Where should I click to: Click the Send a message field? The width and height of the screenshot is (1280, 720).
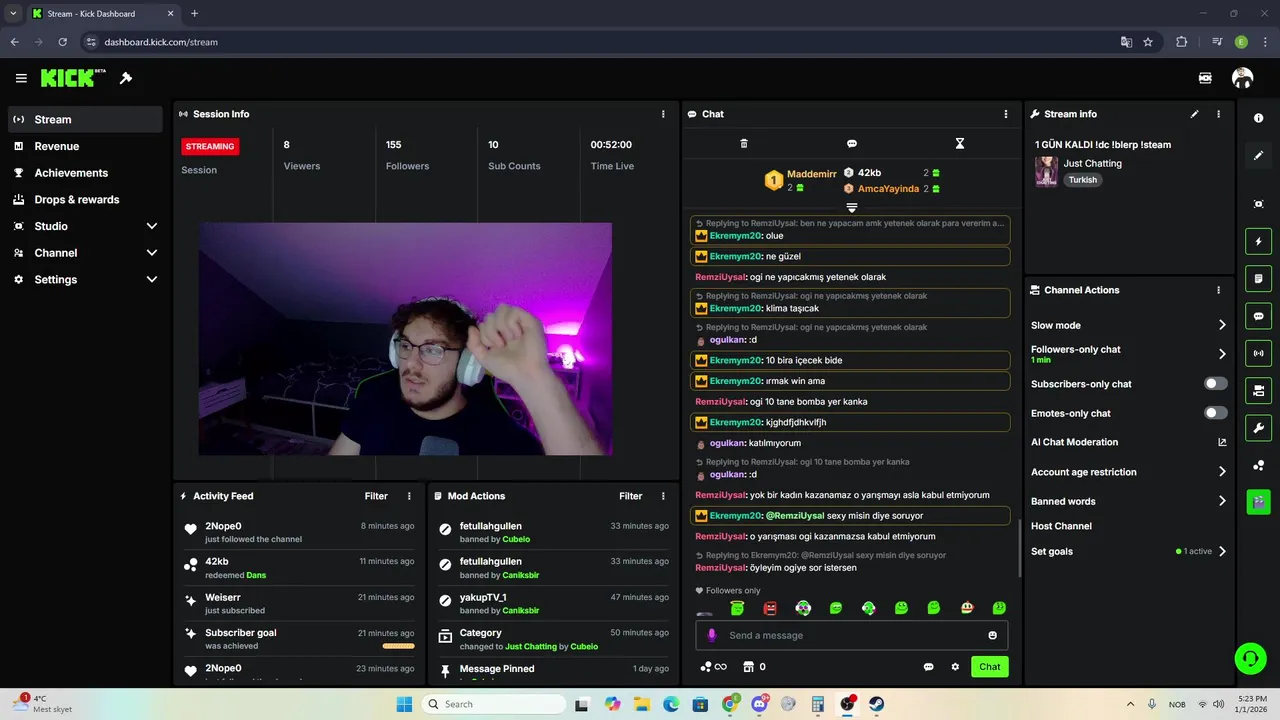click(852, 635)
